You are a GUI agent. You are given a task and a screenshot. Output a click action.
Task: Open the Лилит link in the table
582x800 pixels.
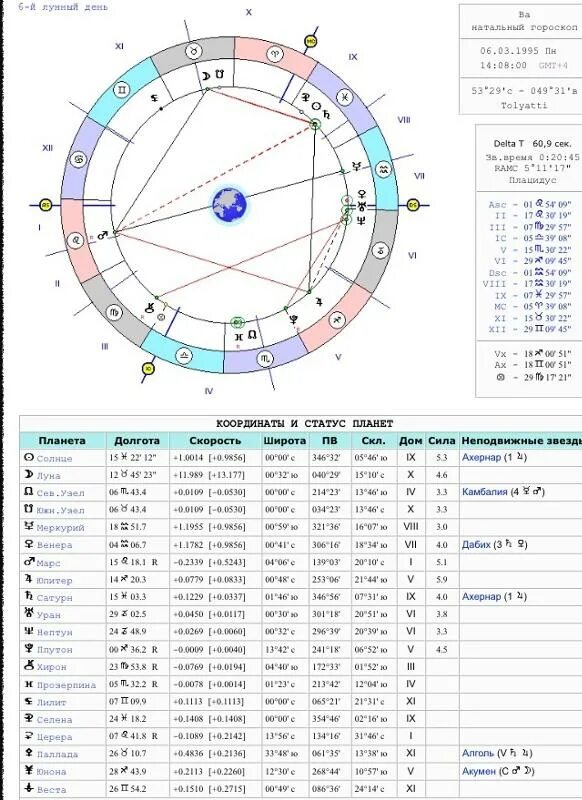pos(51,702)
